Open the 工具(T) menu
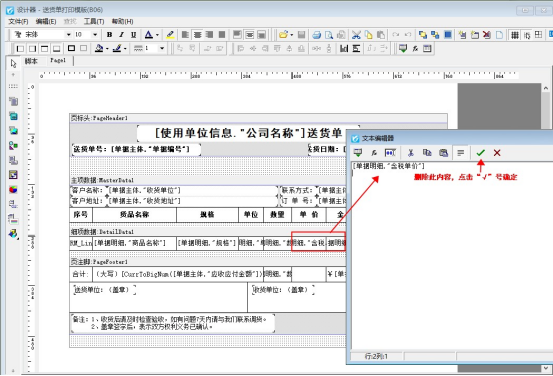553x376 pixels. click(94, 22)
